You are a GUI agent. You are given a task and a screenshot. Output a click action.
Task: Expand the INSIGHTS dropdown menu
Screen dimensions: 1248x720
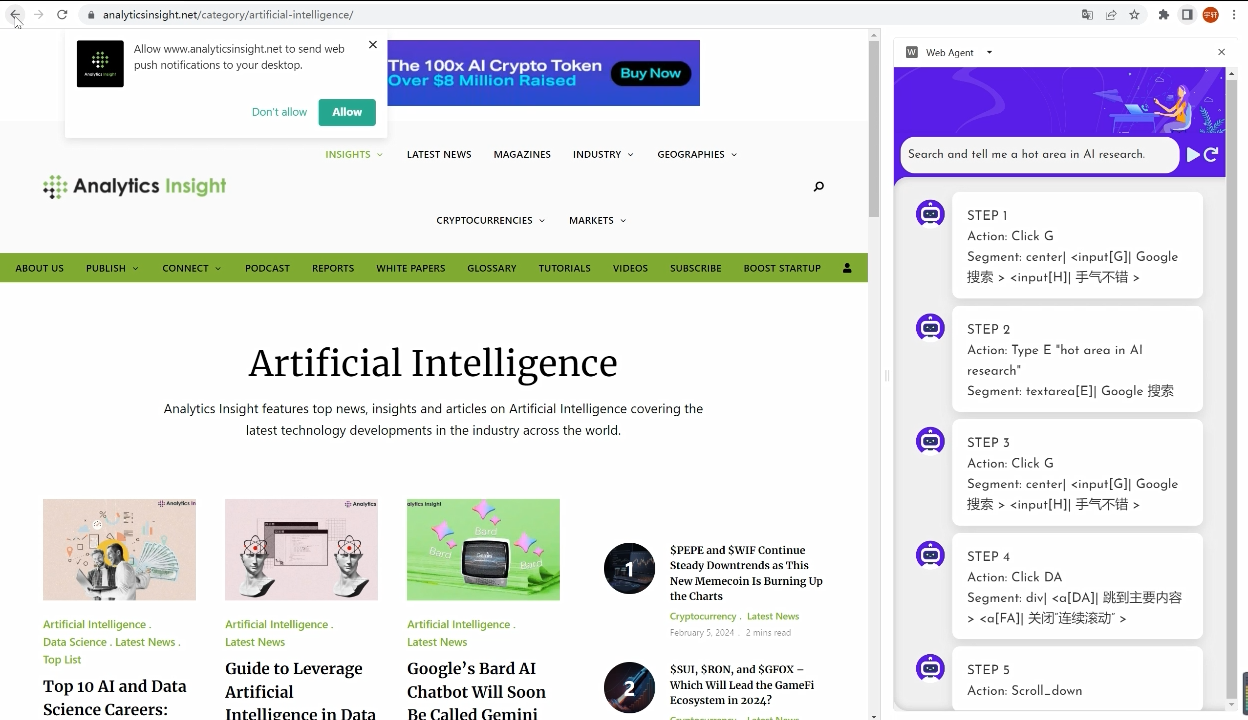pyautogui.click(x=354, y=154)
